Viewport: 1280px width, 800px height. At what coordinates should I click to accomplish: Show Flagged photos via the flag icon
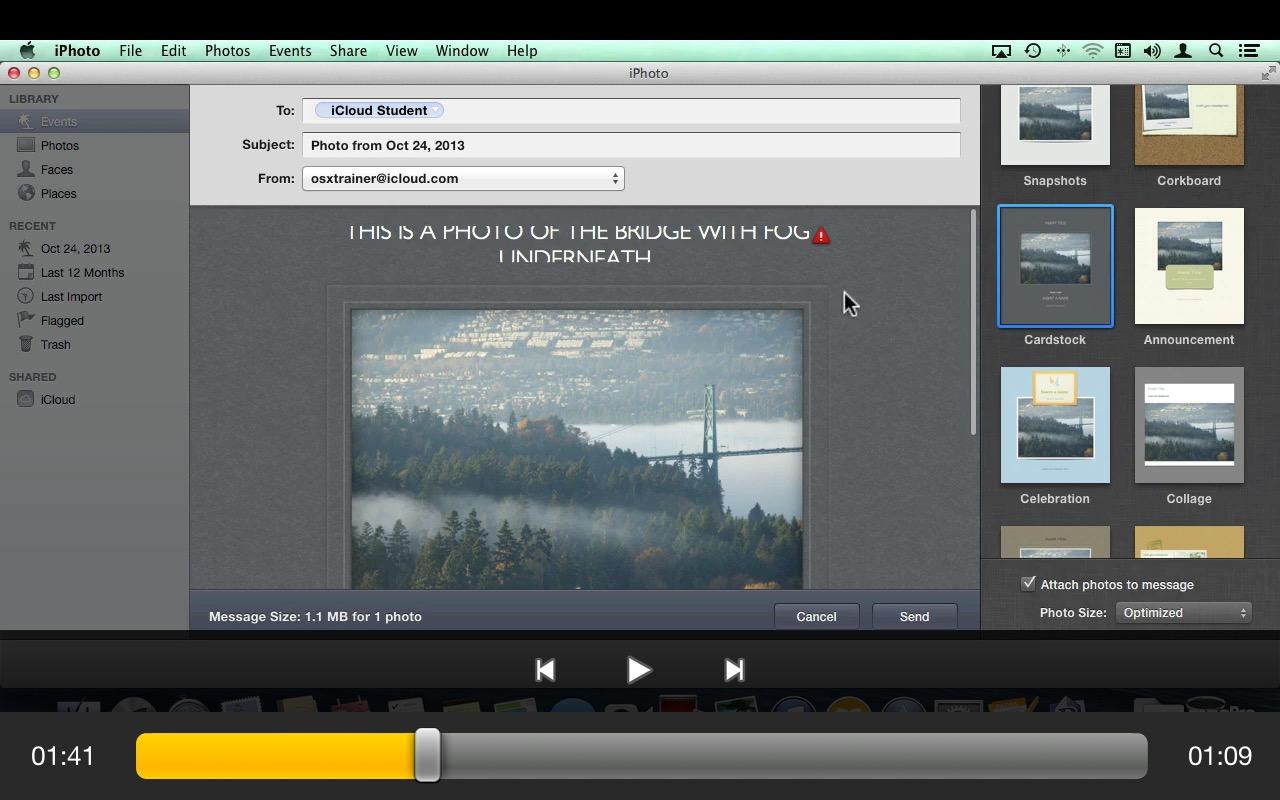[26, 321]
